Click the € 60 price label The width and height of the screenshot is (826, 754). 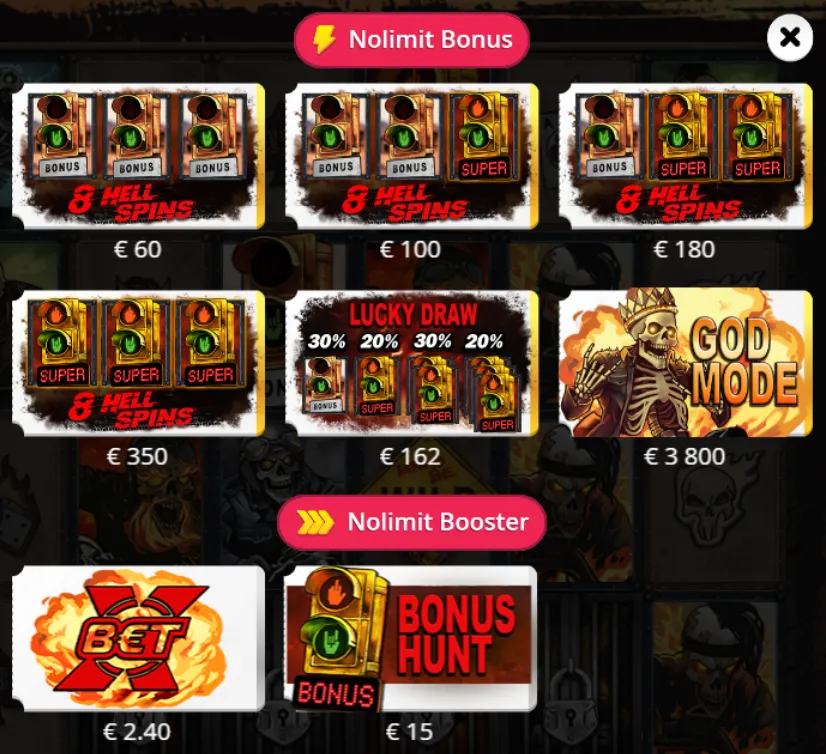pos(137,249)
